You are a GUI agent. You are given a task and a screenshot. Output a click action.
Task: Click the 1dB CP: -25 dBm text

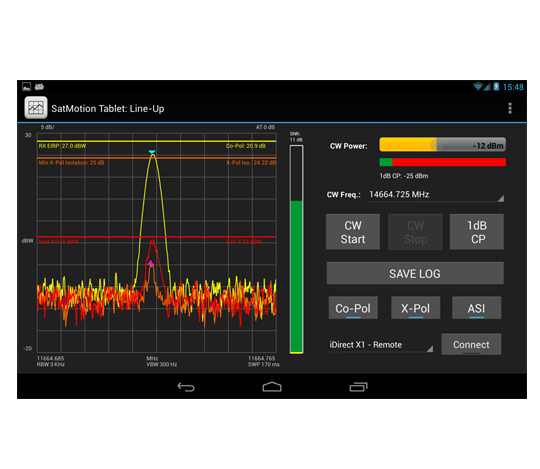click(x=404, y=176)
